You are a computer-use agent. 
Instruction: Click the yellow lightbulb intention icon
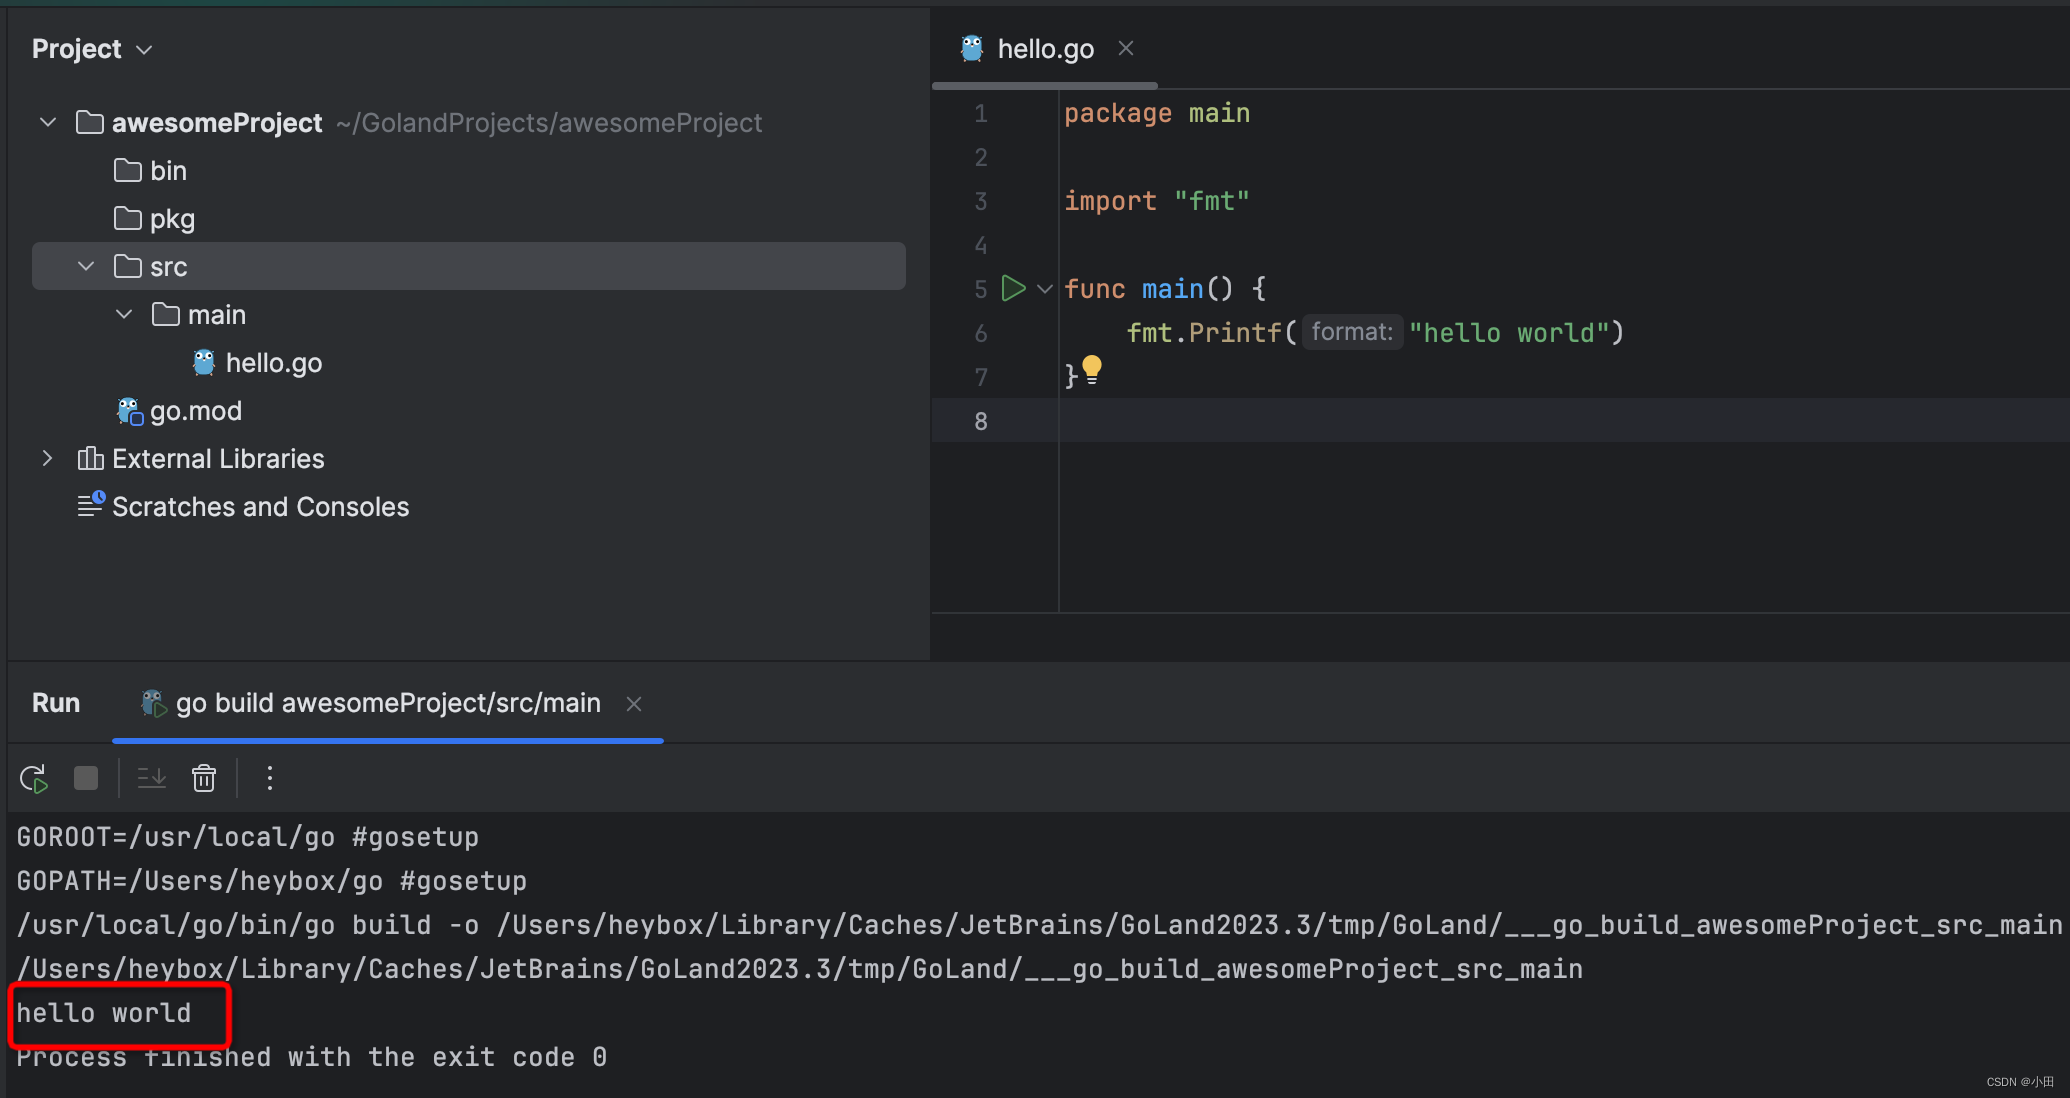pyautogui.click(x=1092, y=370)
